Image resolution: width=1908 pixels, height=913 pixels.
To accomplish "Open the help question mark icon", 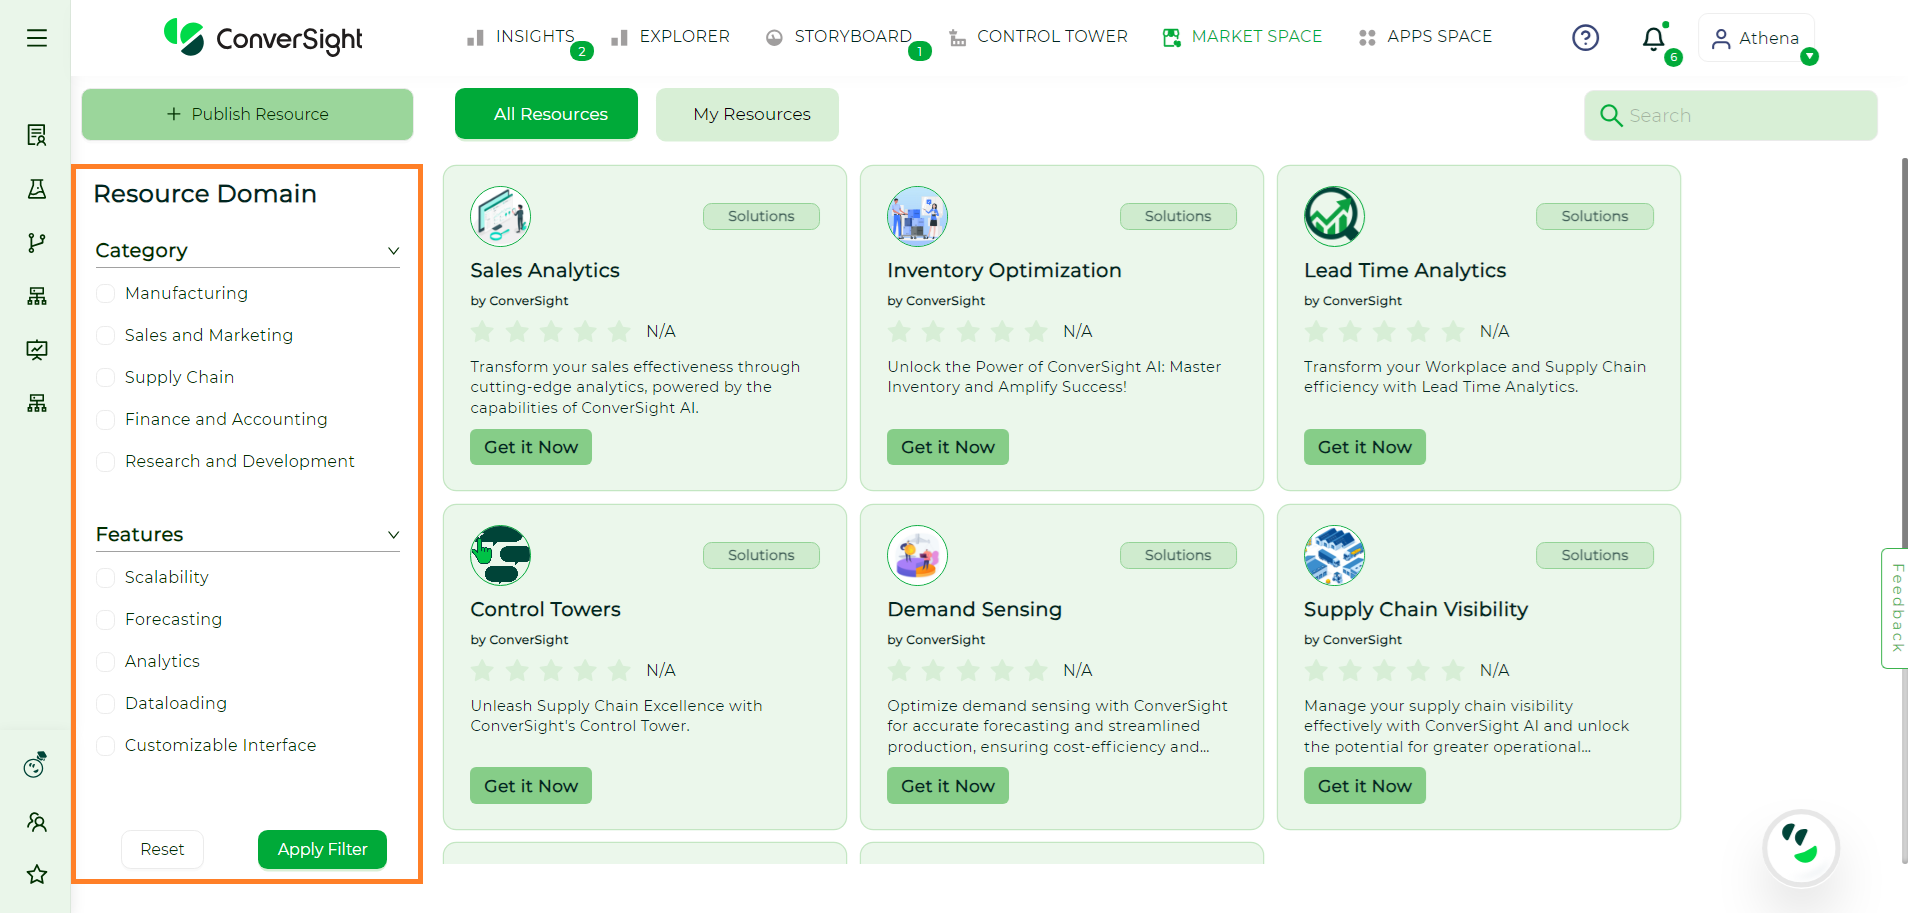I will coord(1585,38).
